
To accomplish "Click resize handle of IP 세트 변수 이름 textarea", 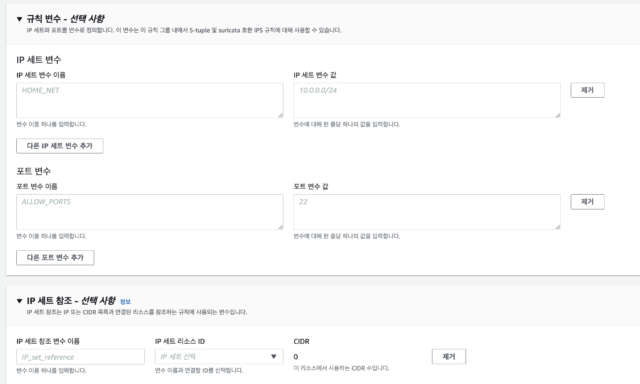I will click(280, 115).
